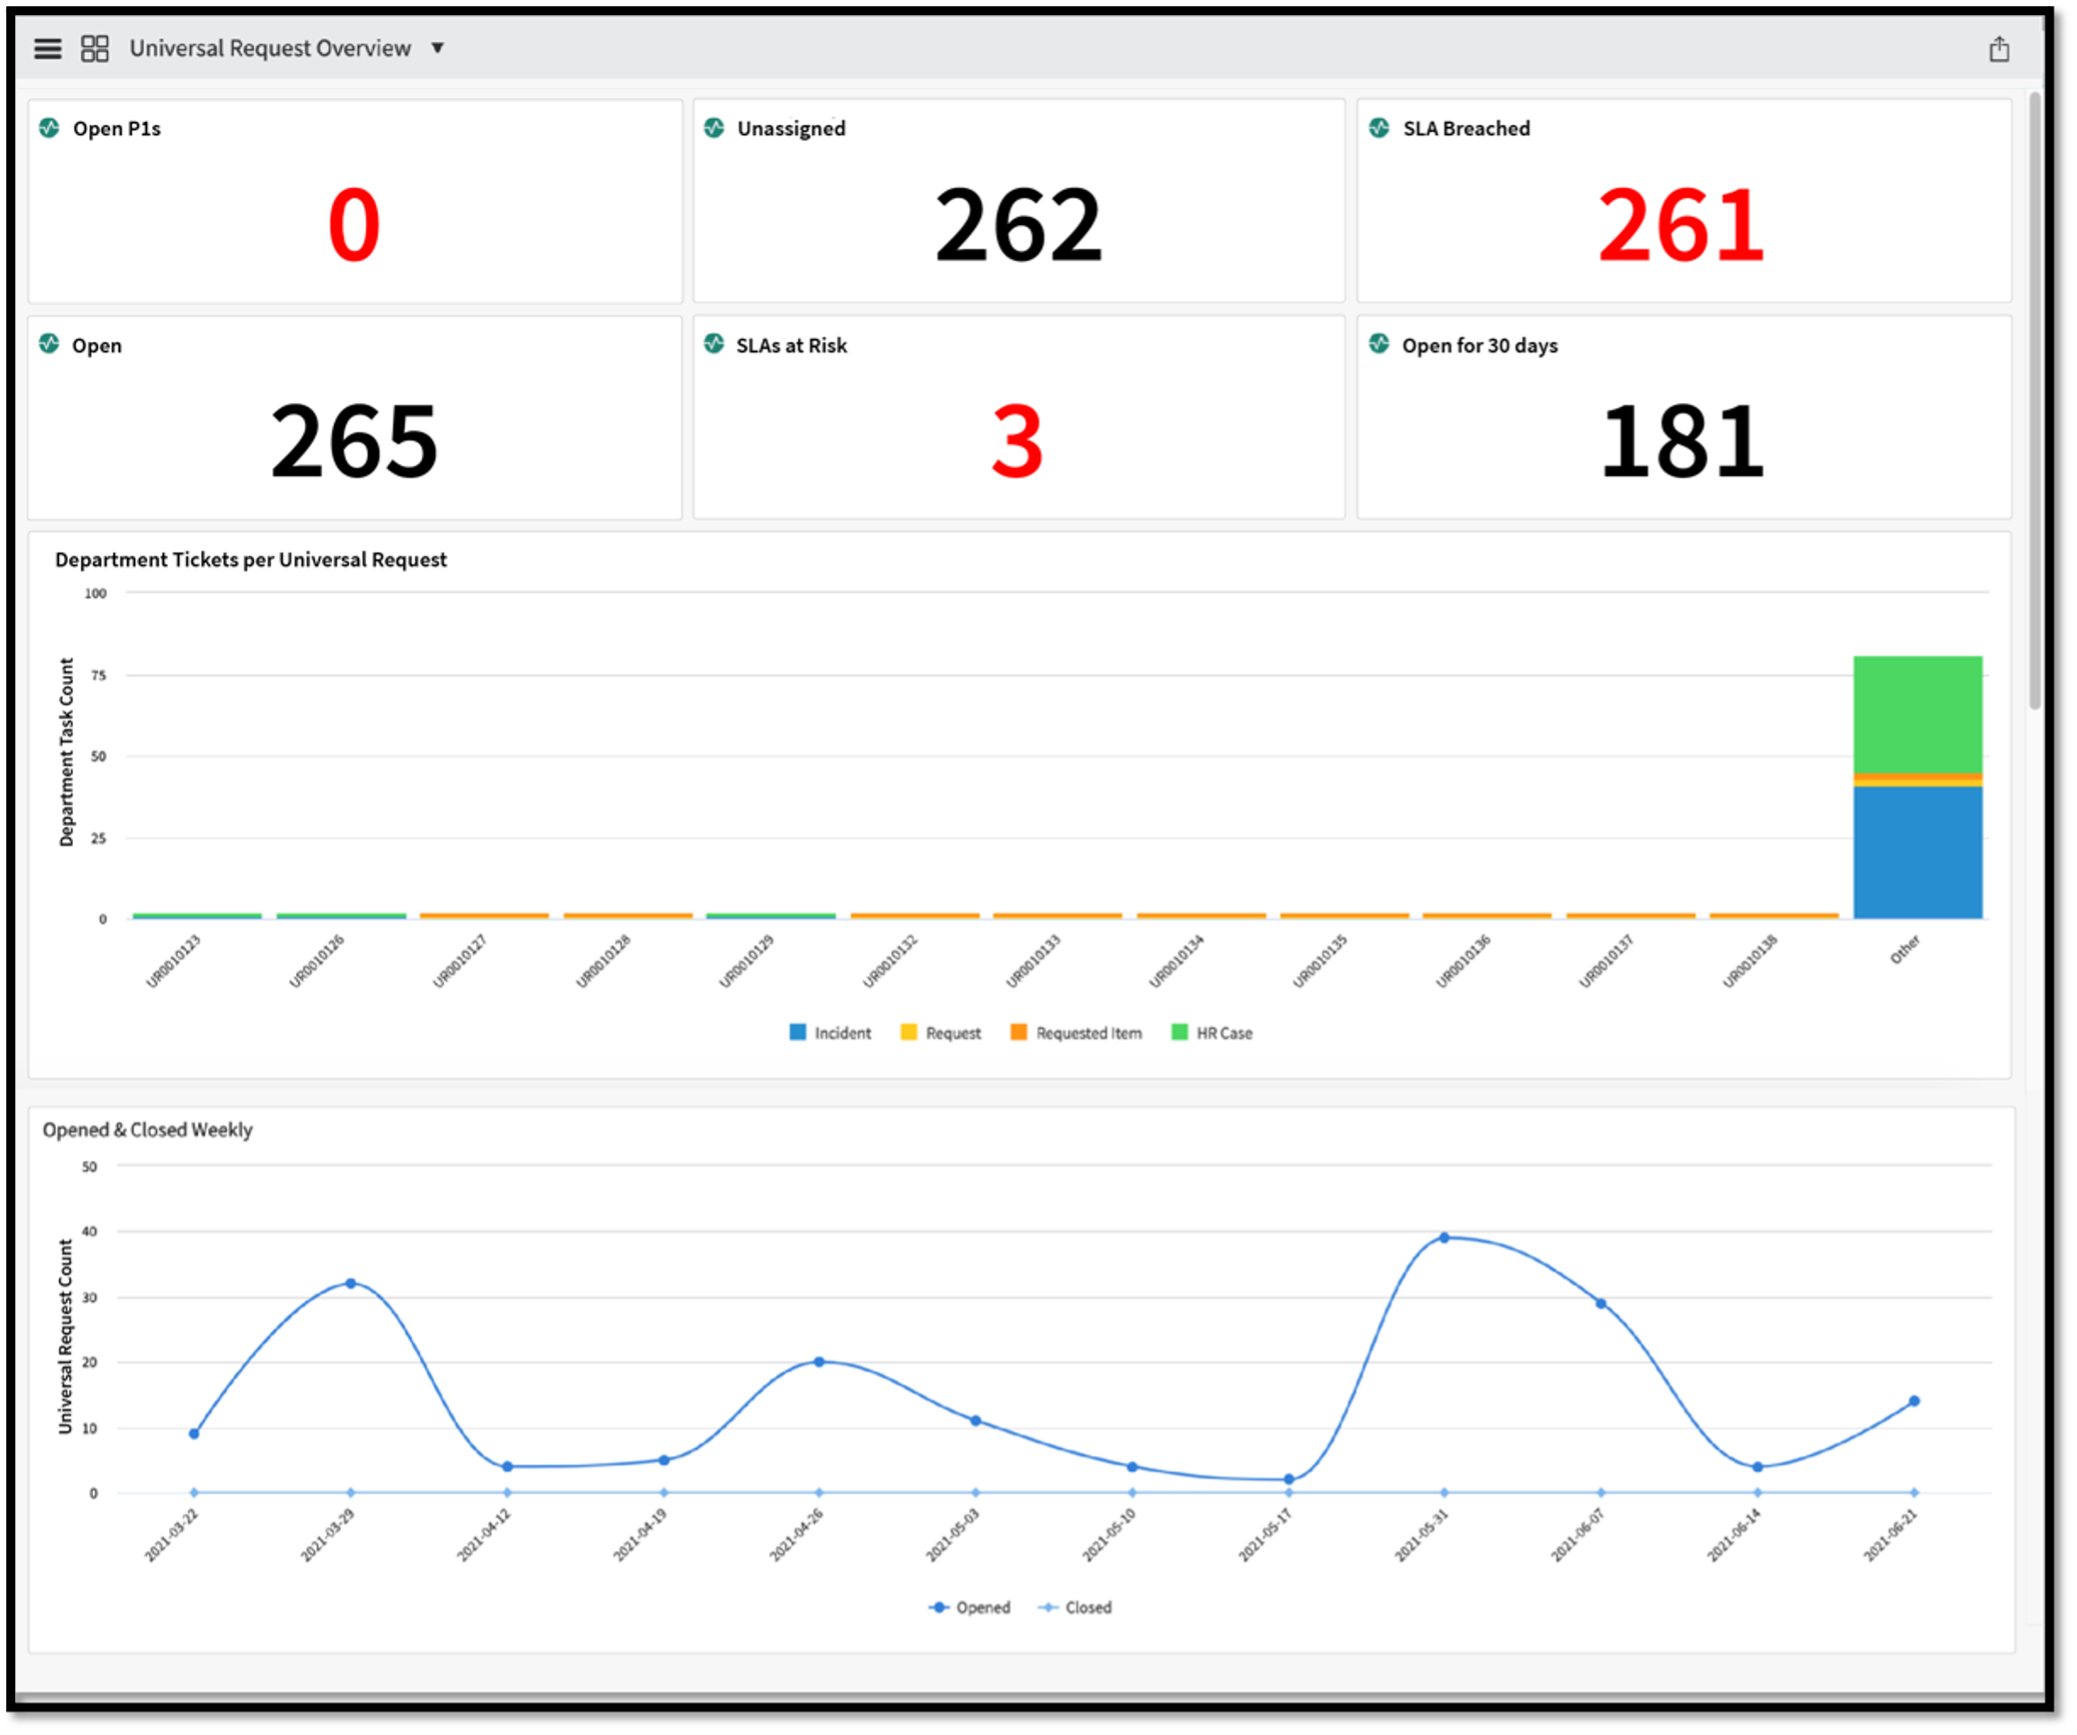This screenshot has height=1735, width=2077.
Task: Click the pulse icon on Unassigned widget
Action: point(714,128)
